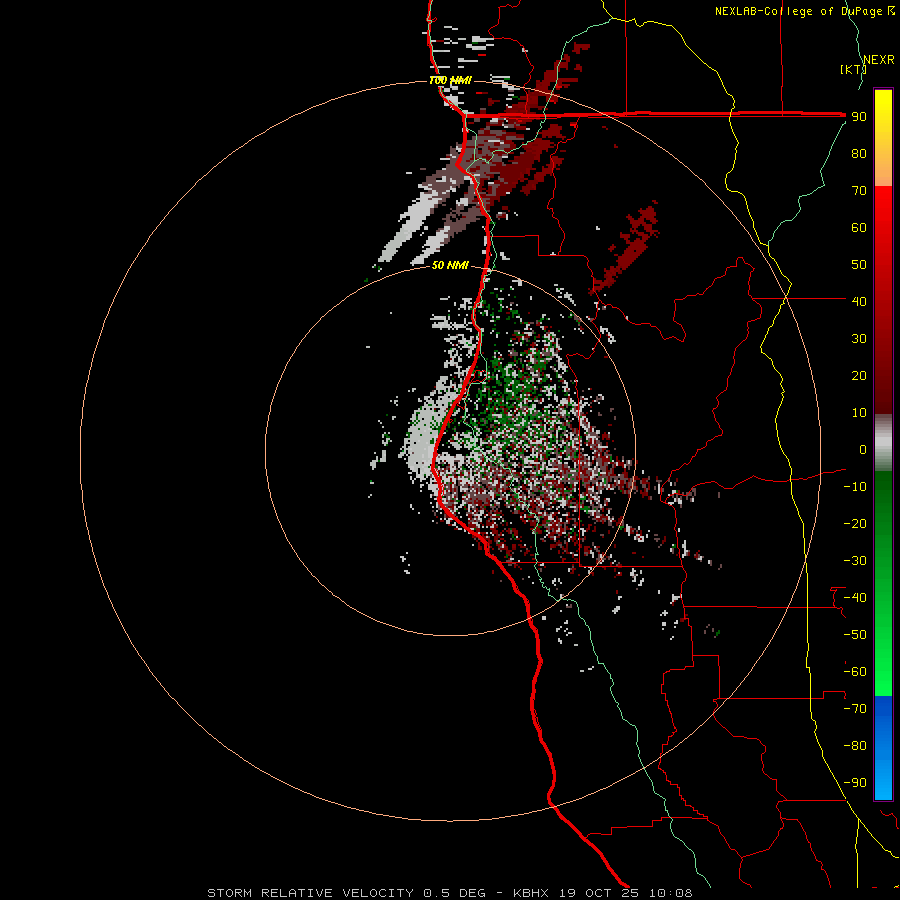Click the '50 NMI' range ring label
900x900 pixels.
[450, 265]
